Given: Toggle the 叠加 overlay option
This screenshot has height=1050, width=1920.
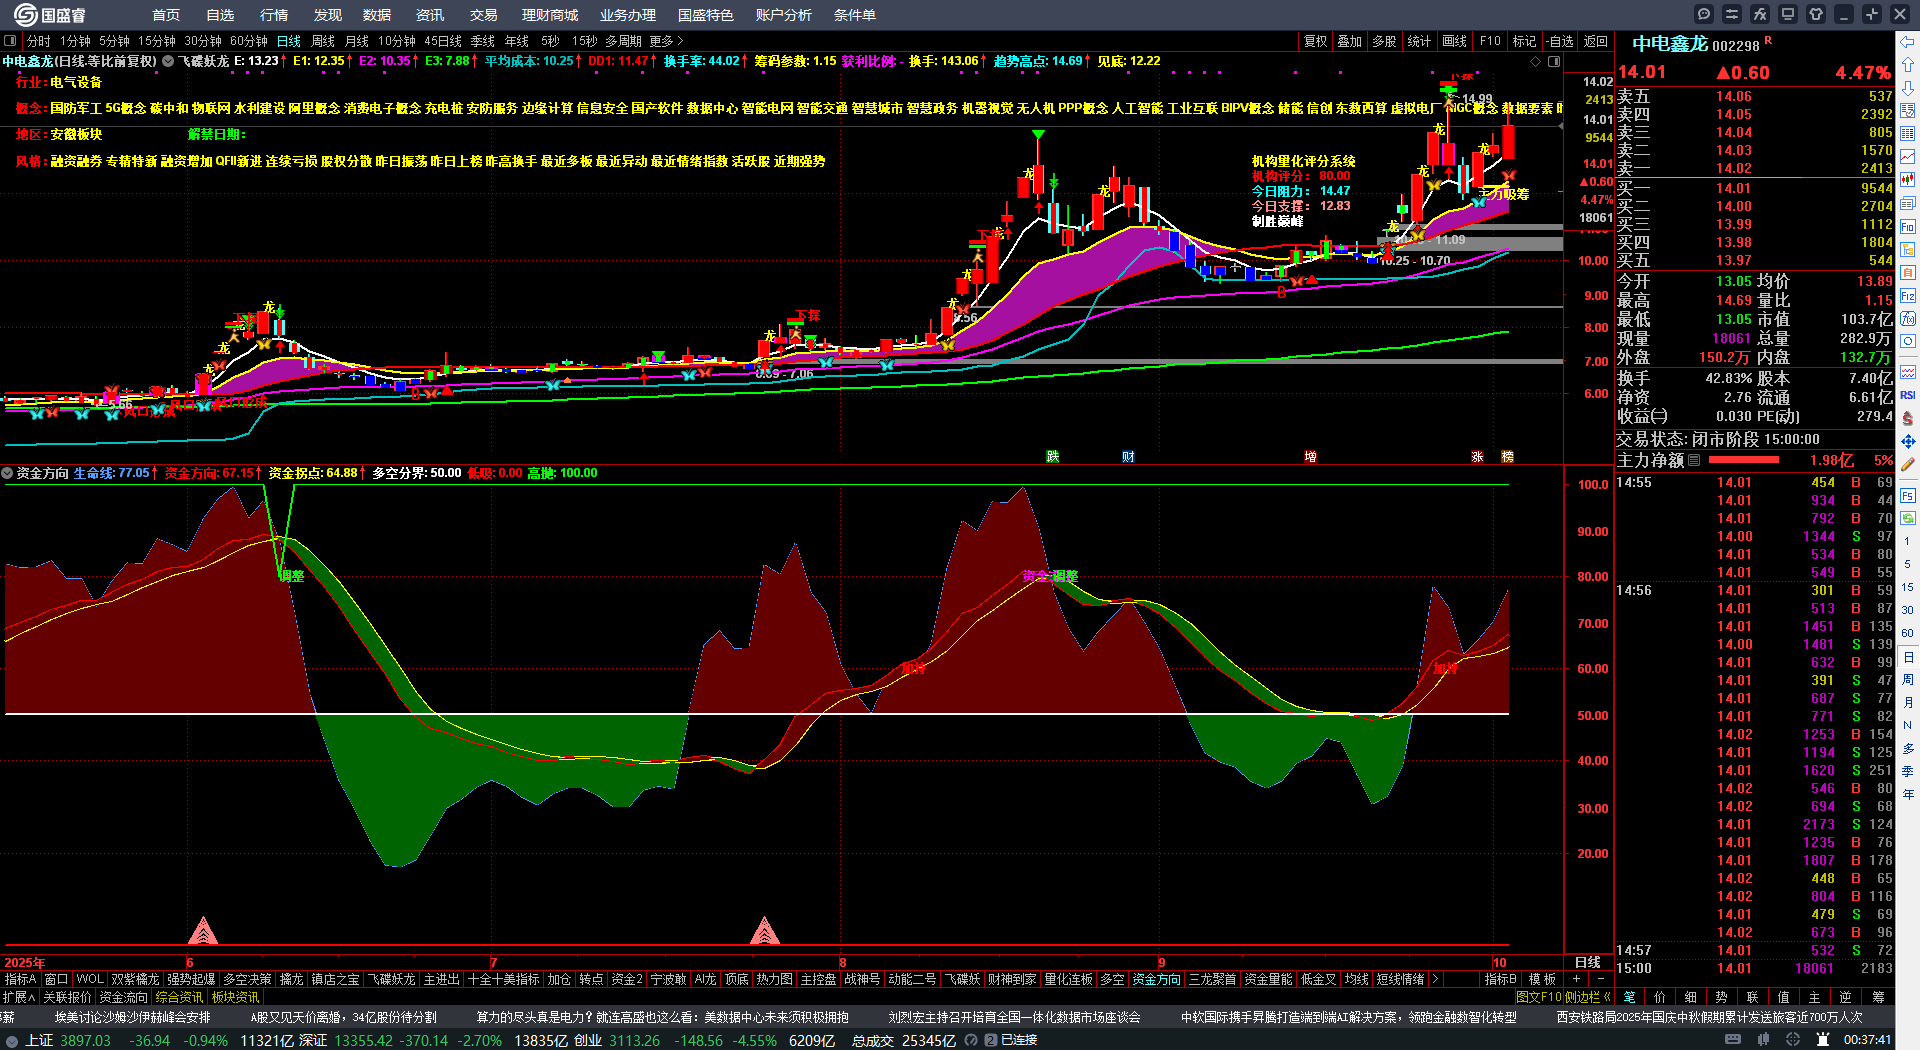Looking at the screenshot, I should pos(1350,41).
